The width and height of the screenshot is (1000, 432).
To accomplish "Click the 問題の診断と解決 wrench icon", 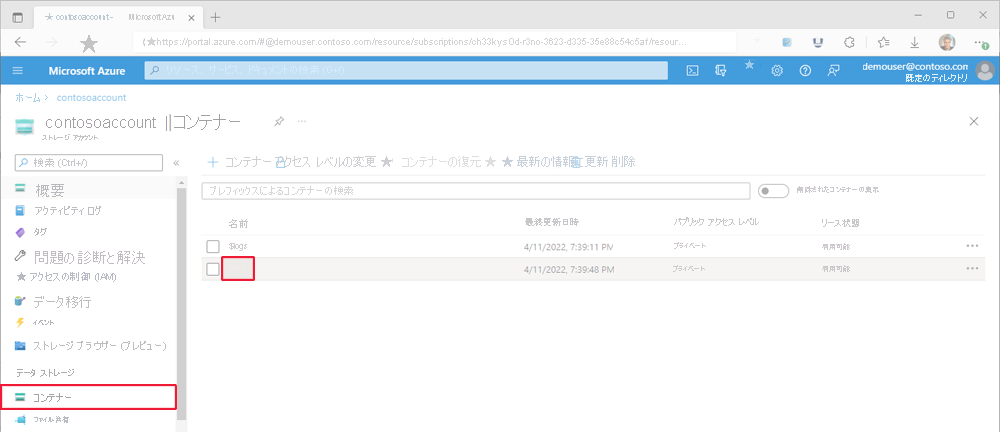I will 20,257.
